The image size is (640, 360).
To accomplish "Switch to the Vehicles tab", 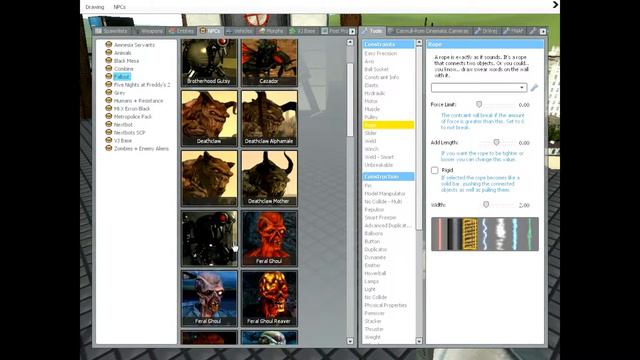I will 240,31.
